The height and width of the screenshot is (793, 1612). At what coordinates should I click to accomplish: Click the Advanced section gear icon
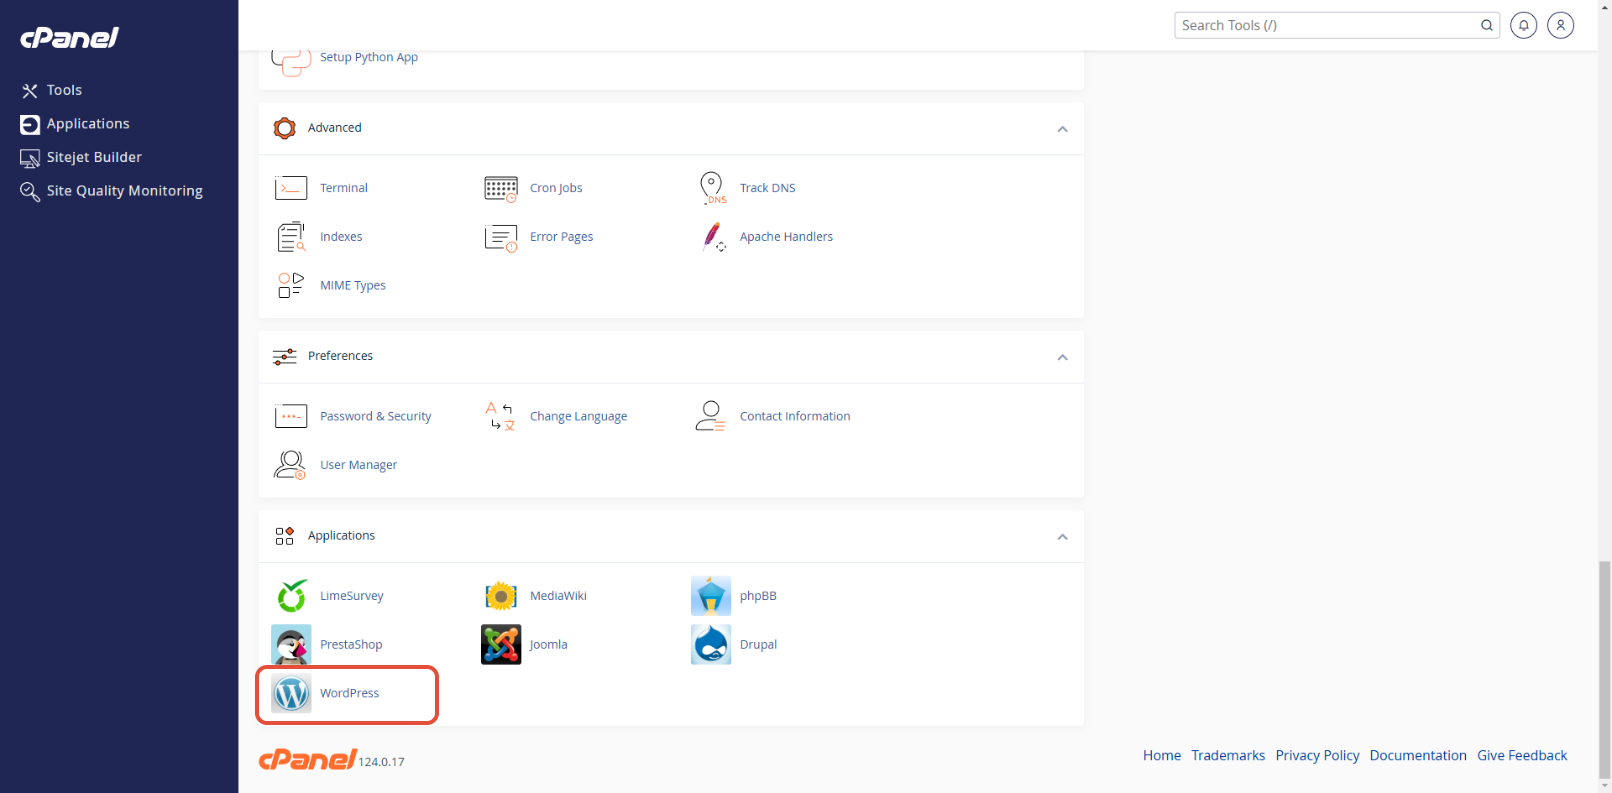(x=285, y=128)
